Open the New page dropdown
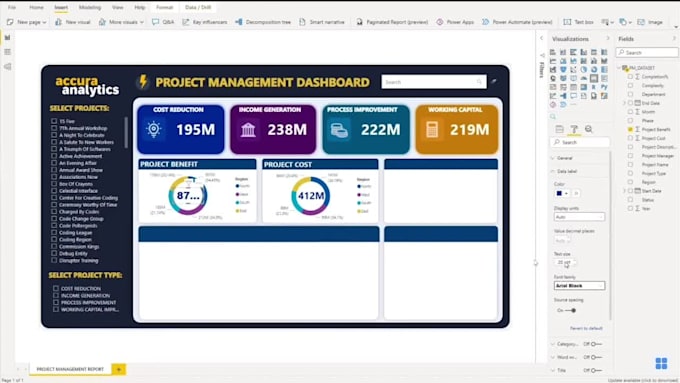This screenshot has height=383, width=680. pos(44,22)
